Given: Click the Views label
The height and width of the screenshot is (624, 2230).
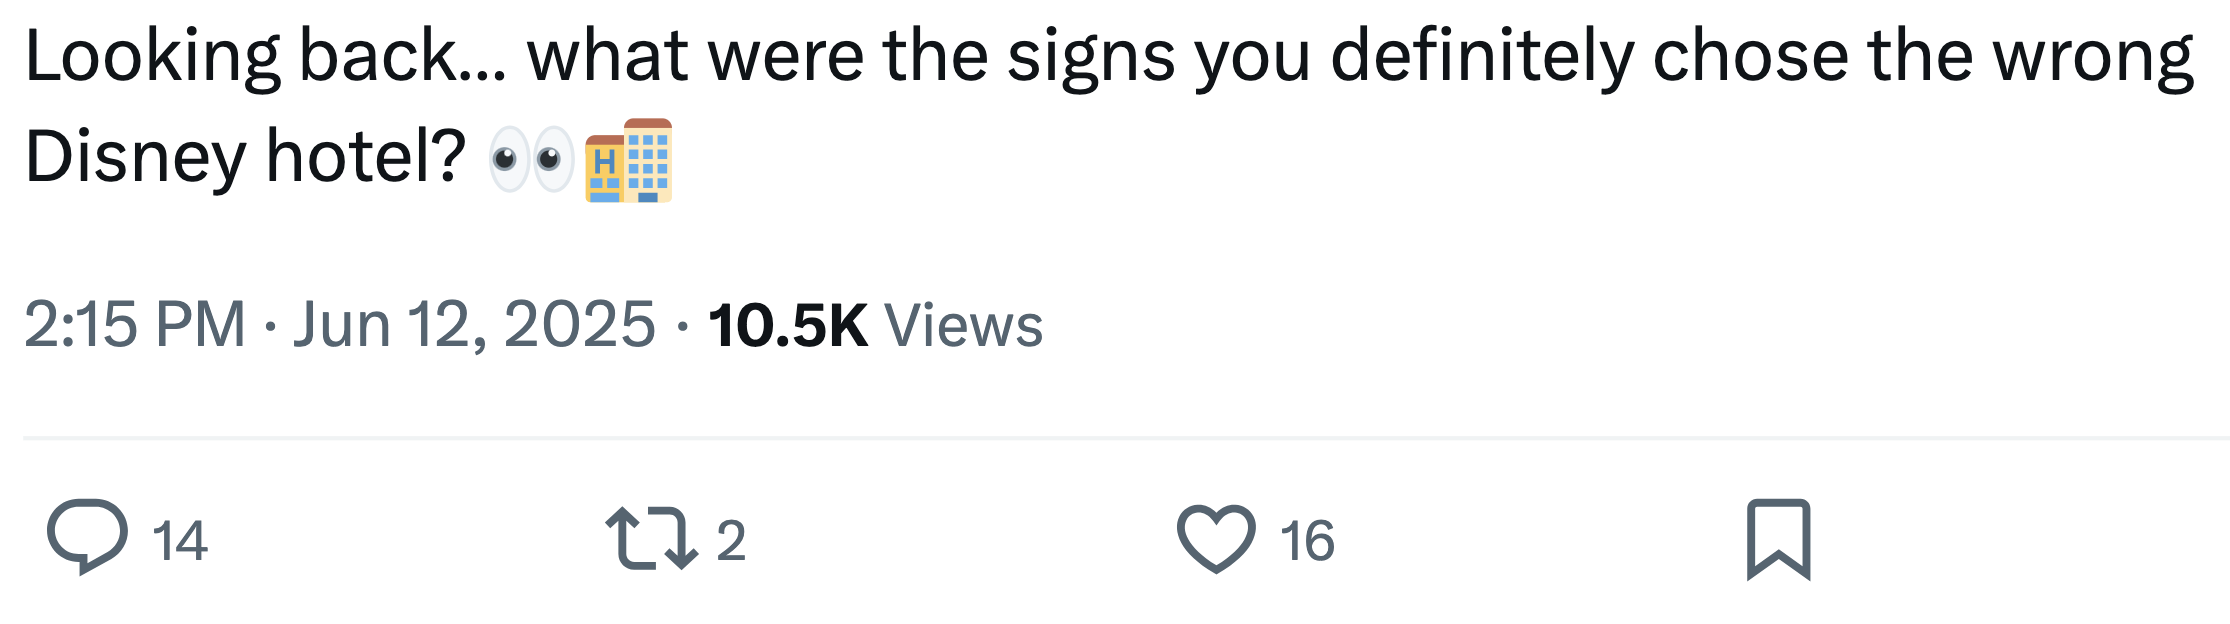Looking at the screenshot, I should [963, 325].
